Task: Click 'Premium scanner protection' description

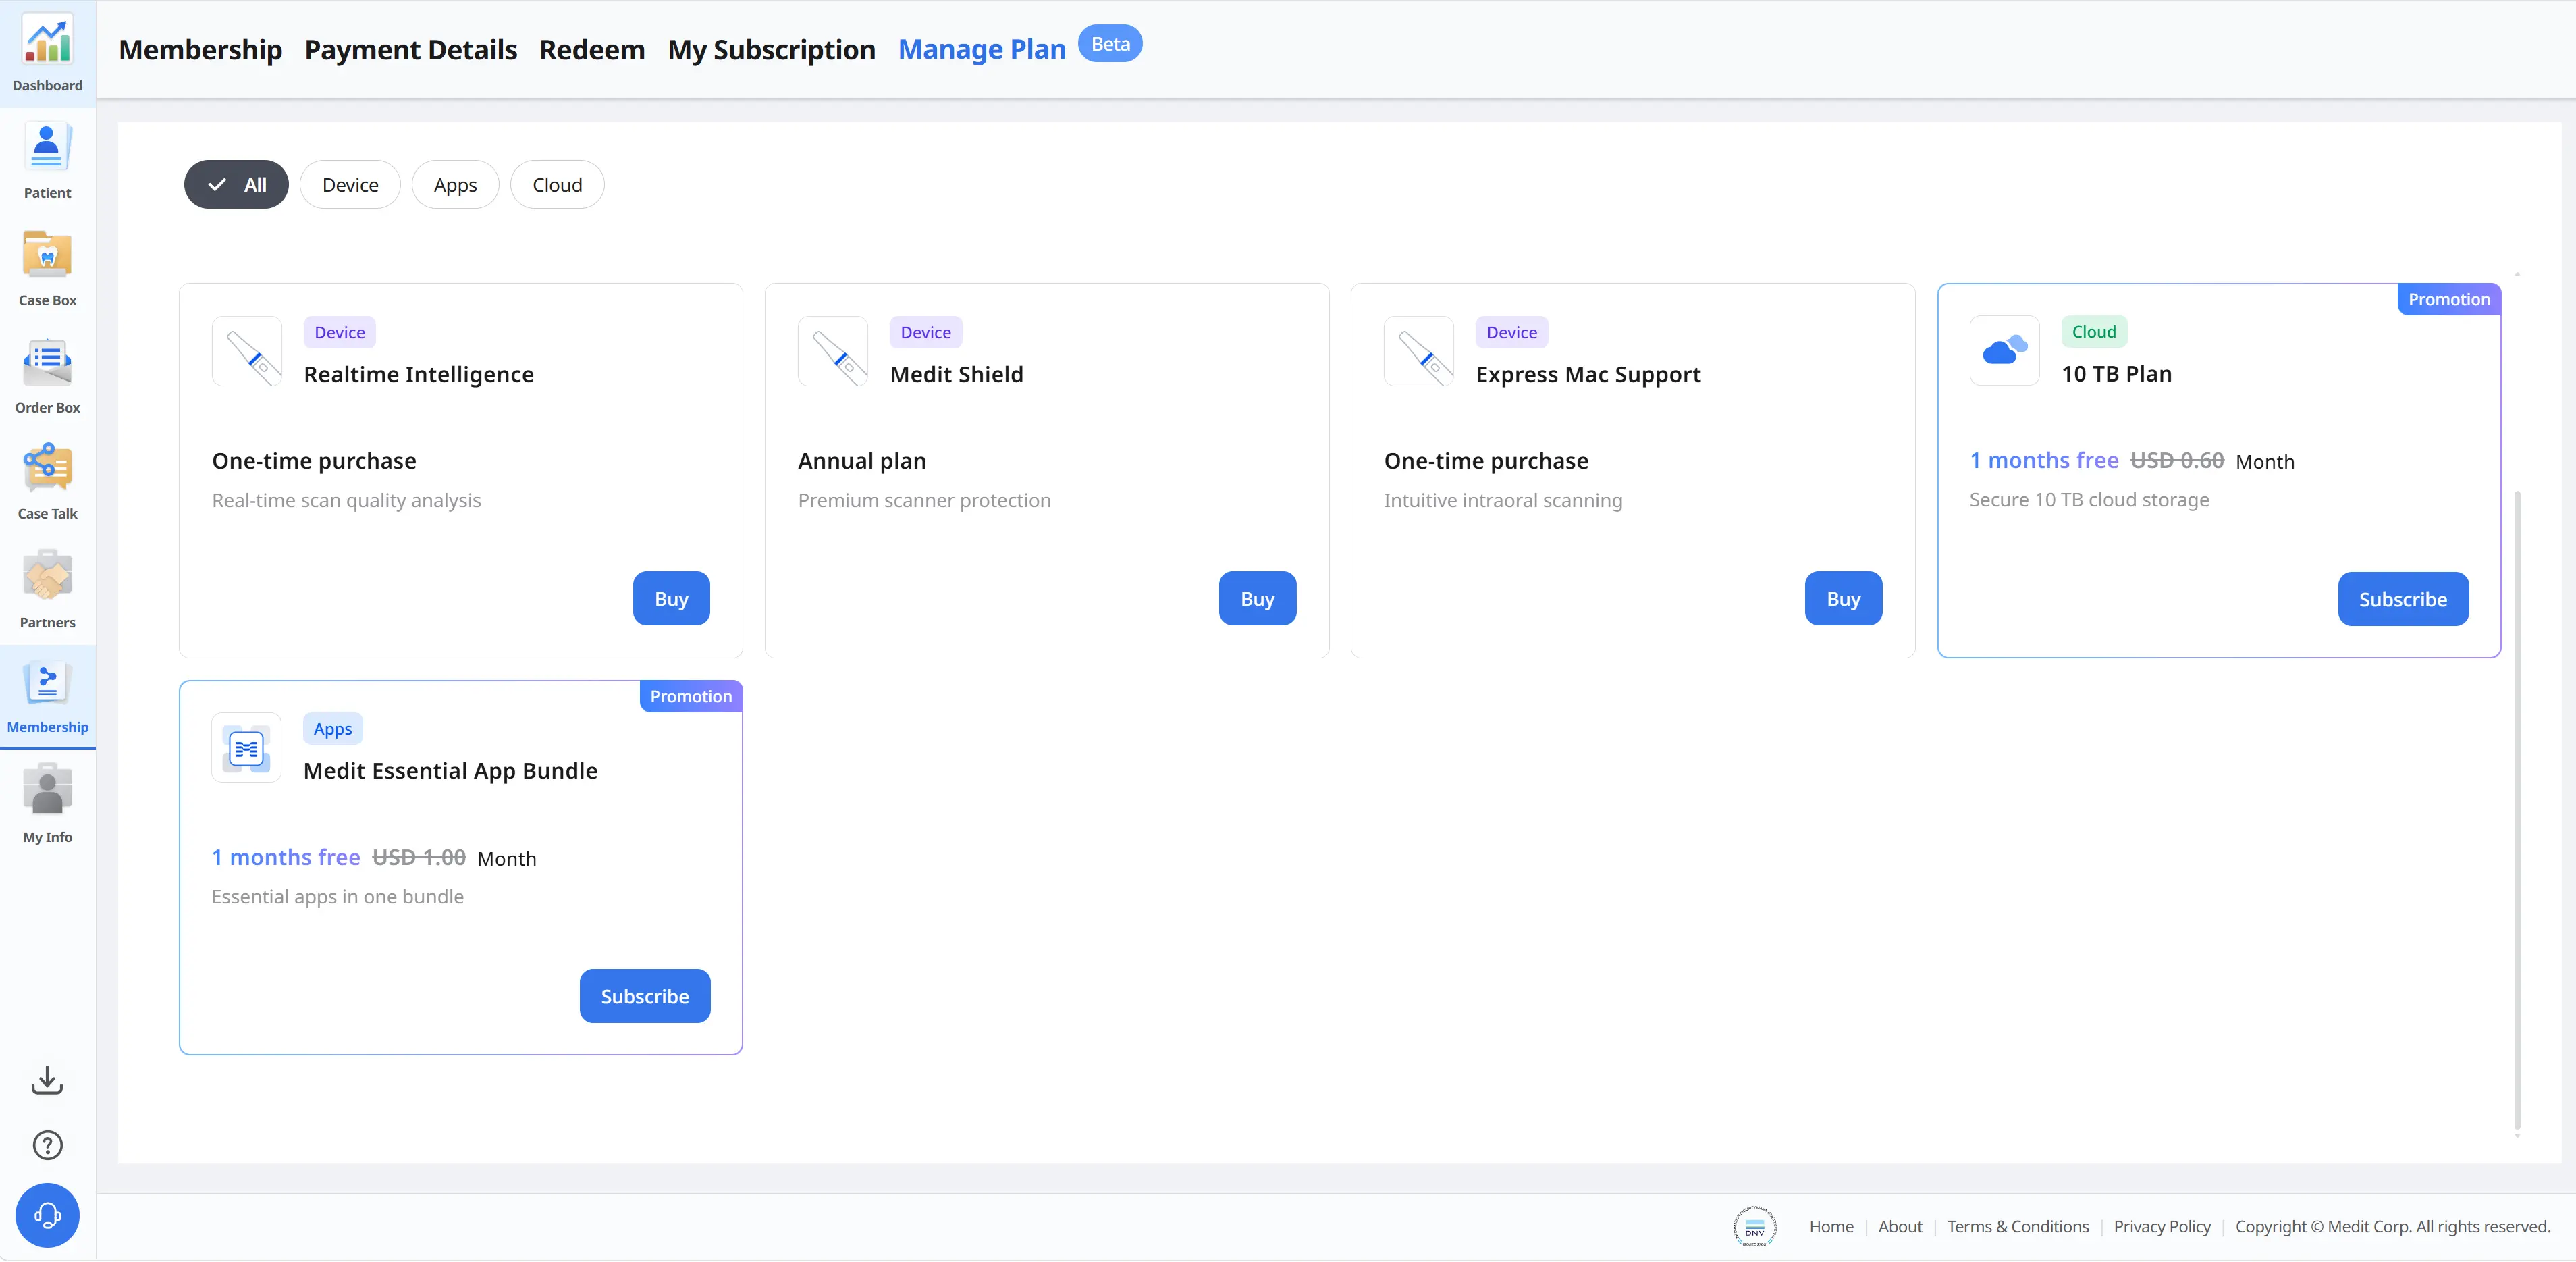Action: (924, 500)
